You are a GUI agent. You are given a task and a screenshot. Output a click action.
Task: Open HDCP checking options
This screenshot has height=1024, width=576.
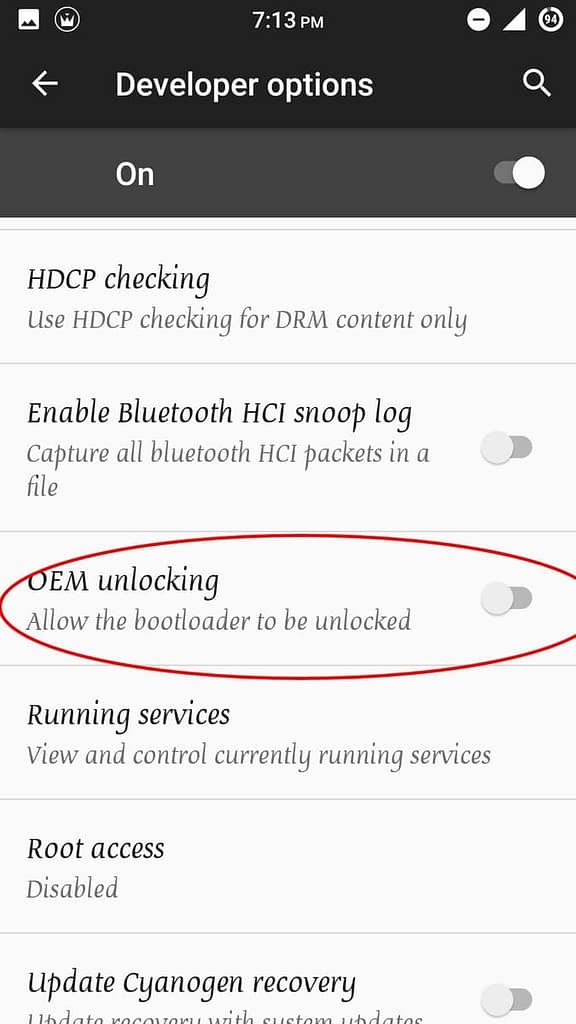tap(288, 296)
